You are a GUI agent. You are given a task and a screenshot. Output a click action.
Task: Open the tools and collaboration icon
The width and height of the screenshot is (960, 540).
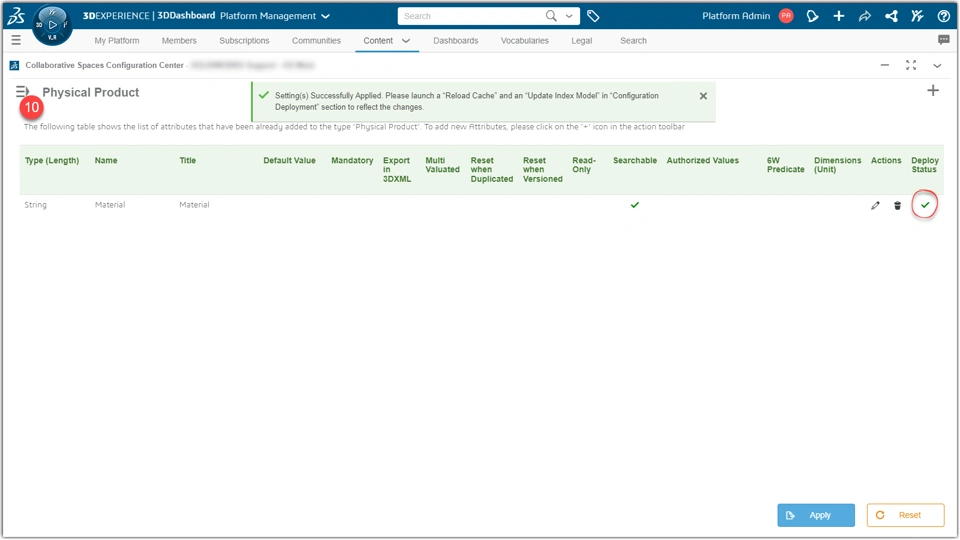pos(917,16)
